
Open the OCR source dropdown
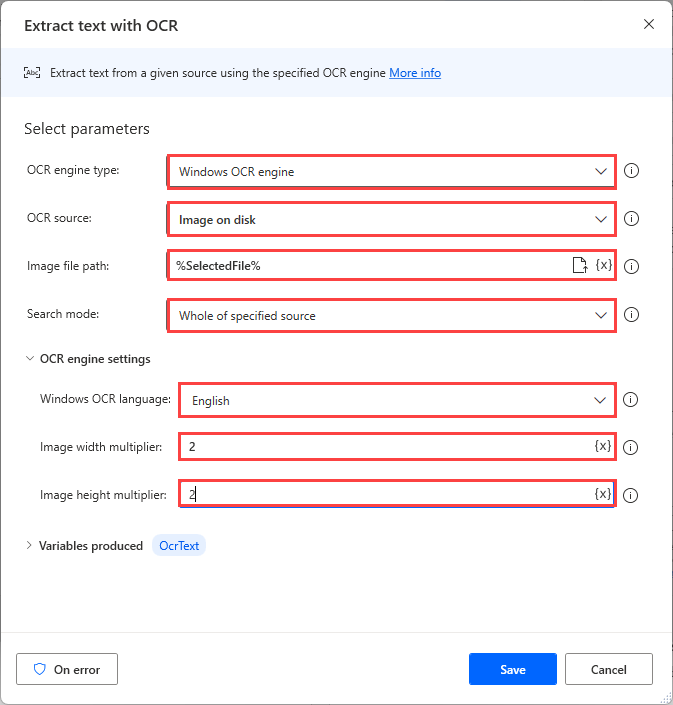coord(391,219)
